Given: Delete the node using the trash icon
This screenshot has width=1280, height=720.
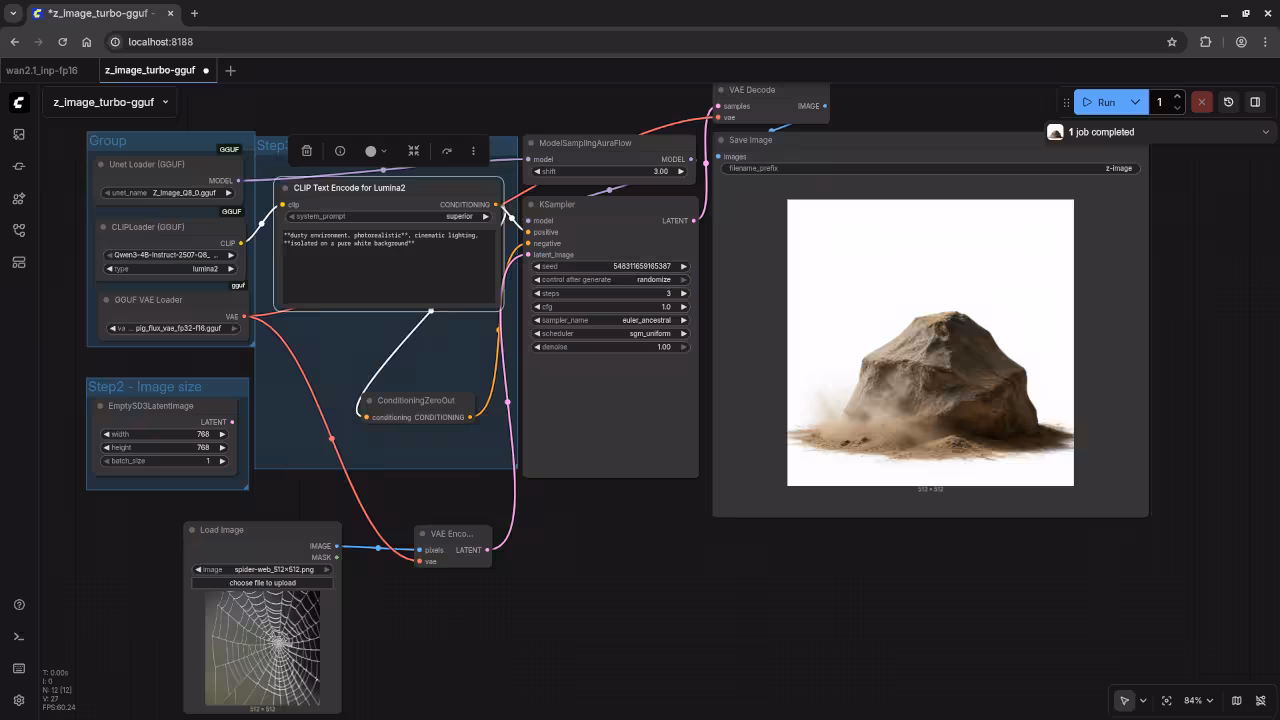Looking at the screenshot, I should point(307,151).
